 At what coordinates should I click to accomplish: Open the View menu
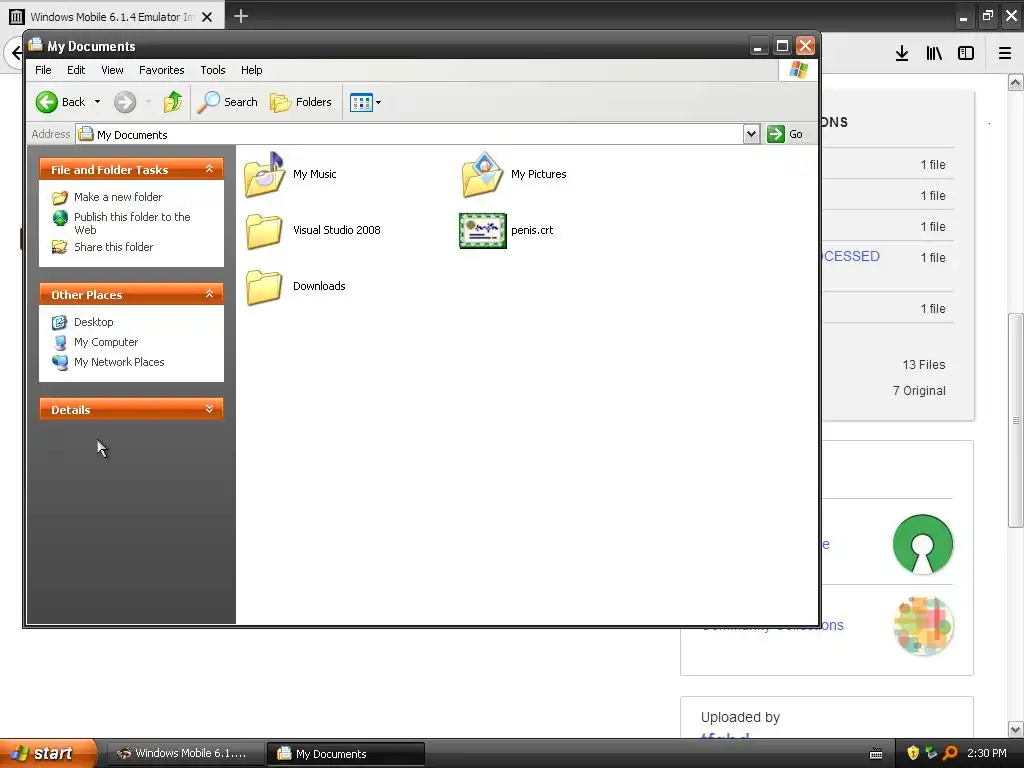click(112, 70)
